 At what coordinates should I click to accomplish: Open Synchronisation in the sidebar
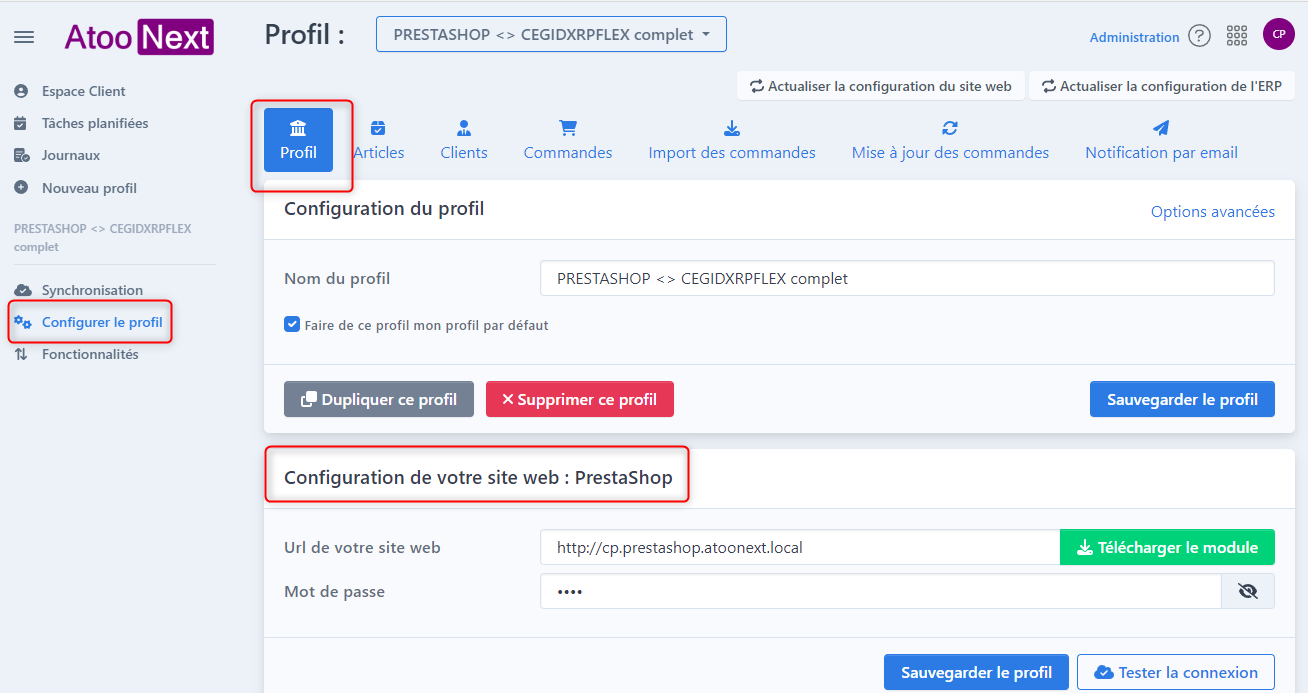[92, 290]
